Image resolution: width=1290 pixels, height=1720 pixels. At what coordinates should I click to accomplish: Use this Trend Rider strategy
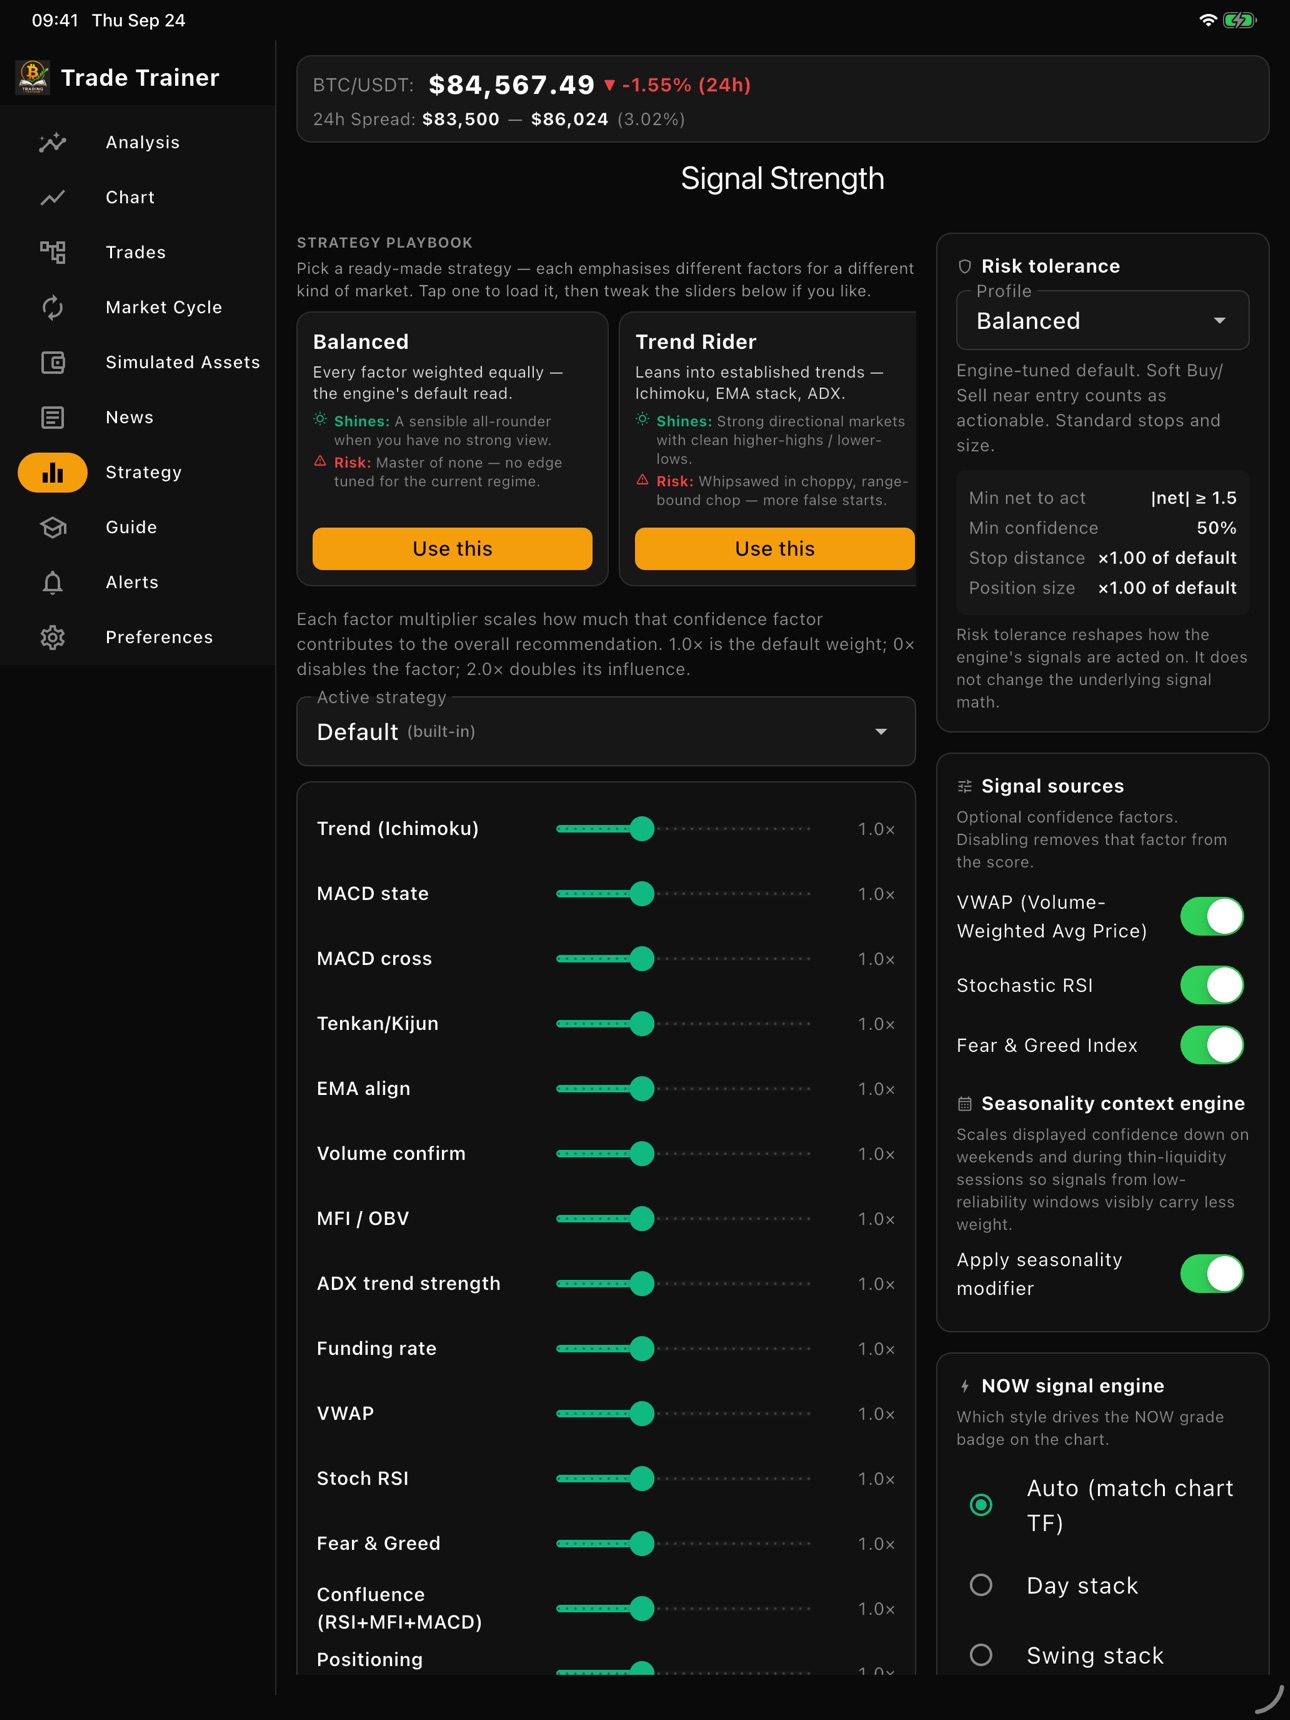point(774,549)
